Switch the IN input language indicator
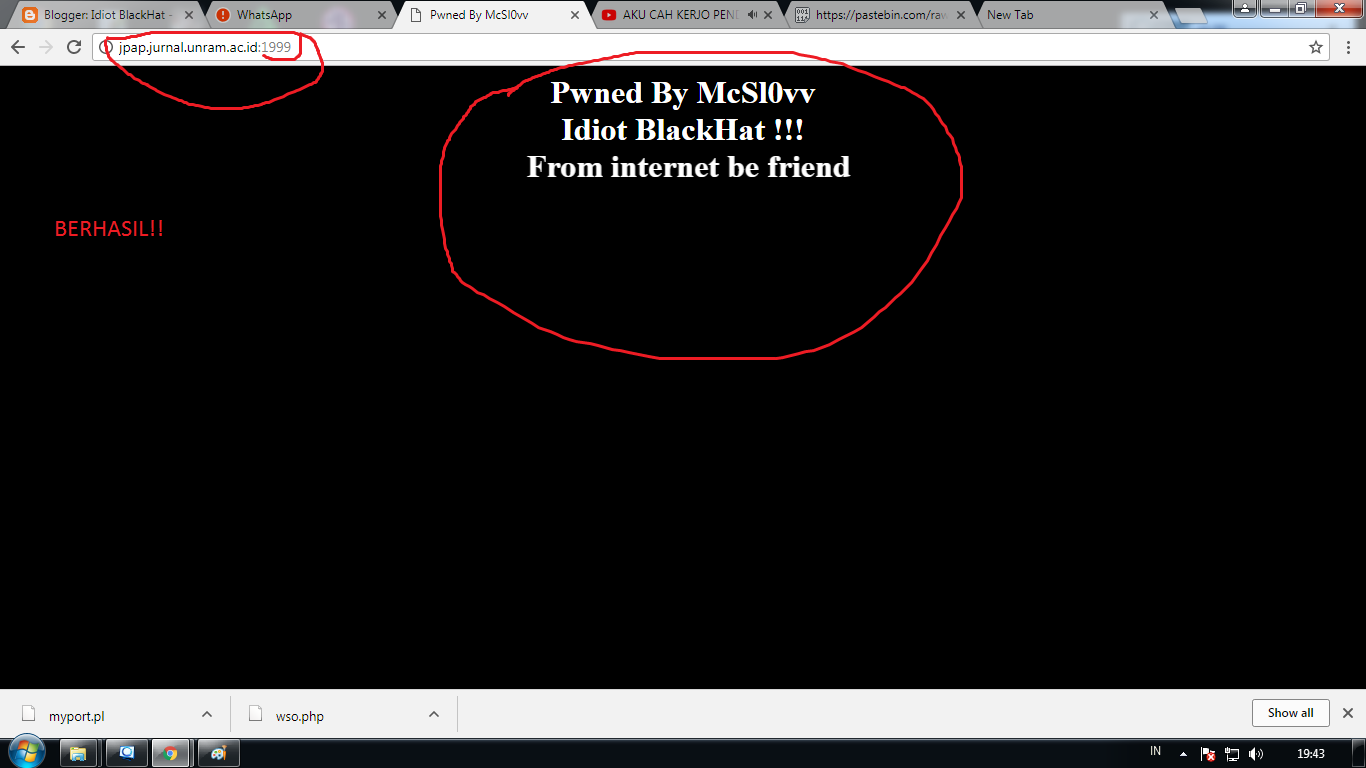Viewport: 1366px width, 768px height. coord(1154,752)
